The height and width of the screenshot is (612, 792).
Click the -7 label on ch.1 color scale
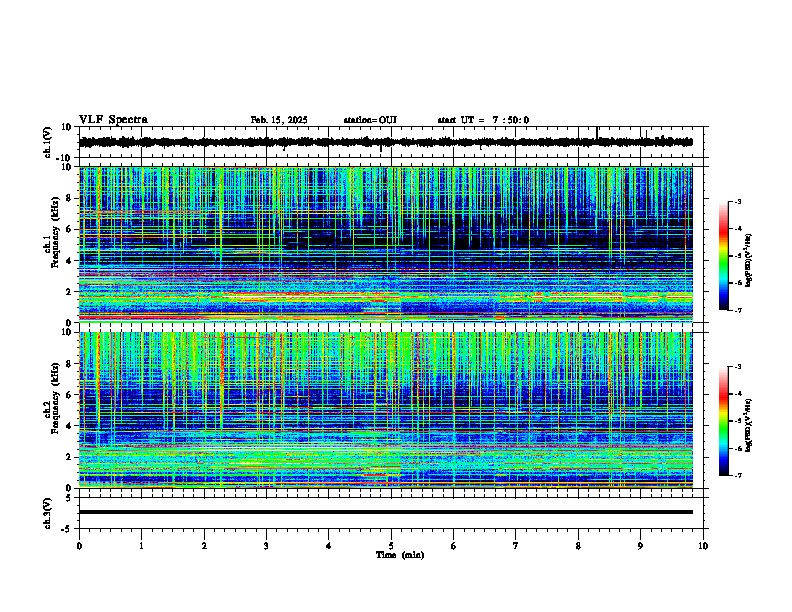[x=738, y=310]
